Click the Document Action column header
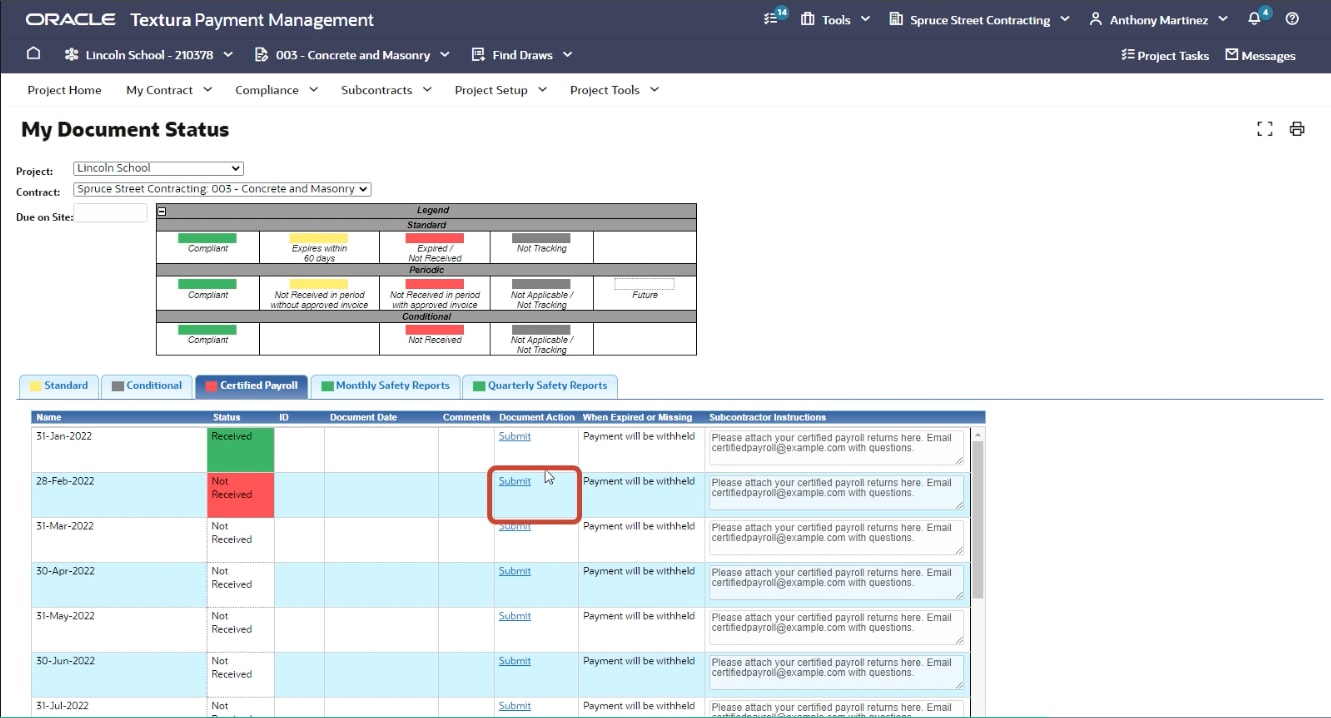1331x718 pixels. [x=537, y=417]
